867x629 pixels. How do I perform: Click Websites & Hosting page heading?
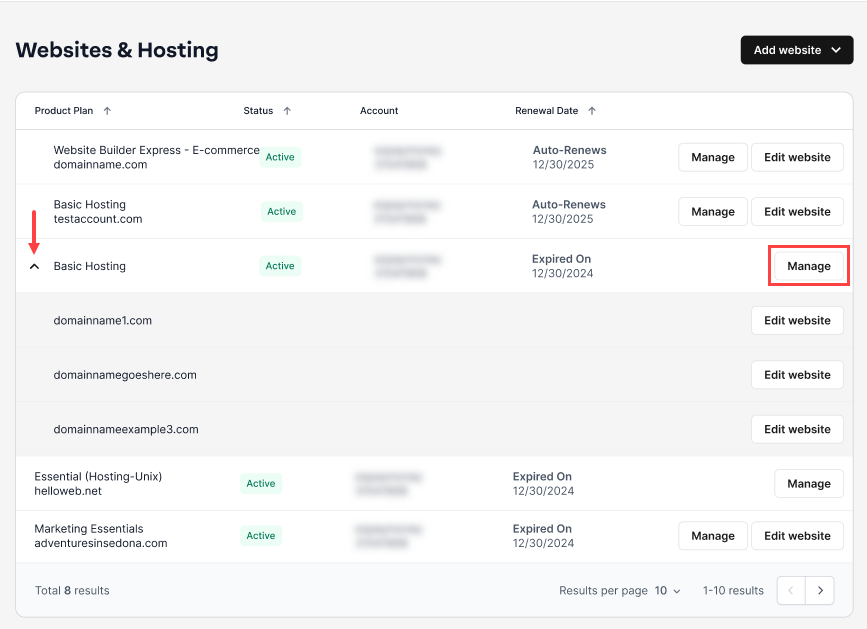click(x=117, y=50)
